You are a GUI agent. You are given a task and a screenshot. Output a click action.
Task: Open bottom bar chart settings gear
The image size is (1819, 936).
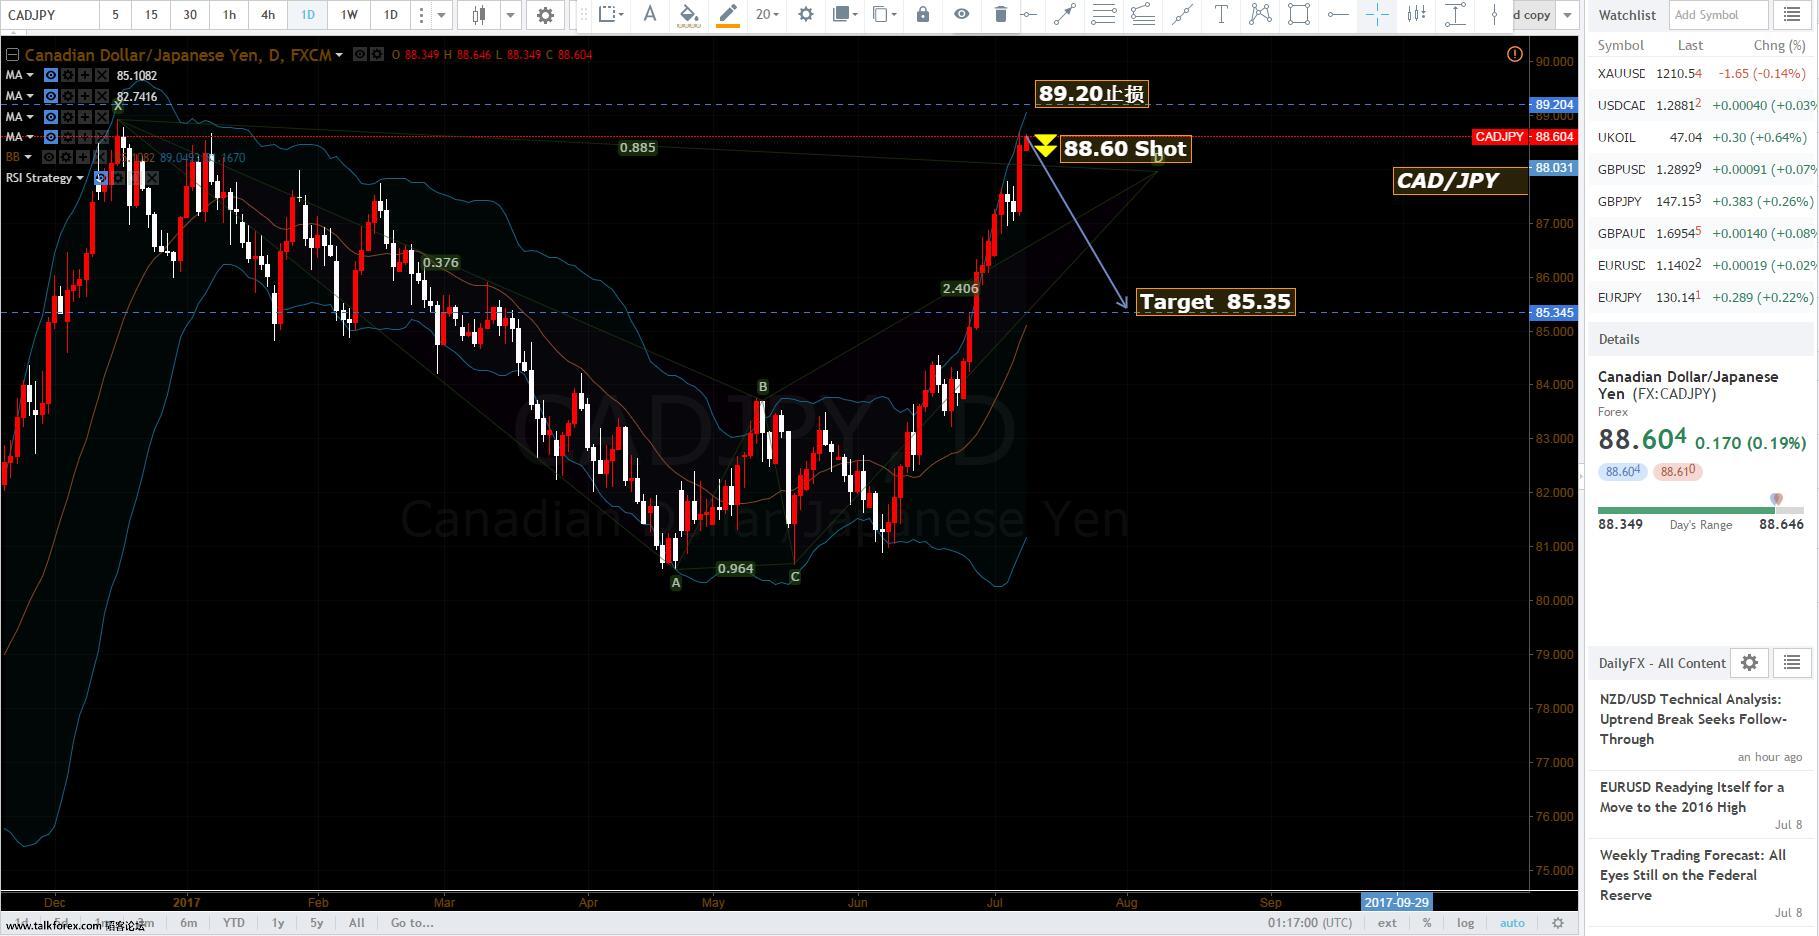(x=1557, y=923)
